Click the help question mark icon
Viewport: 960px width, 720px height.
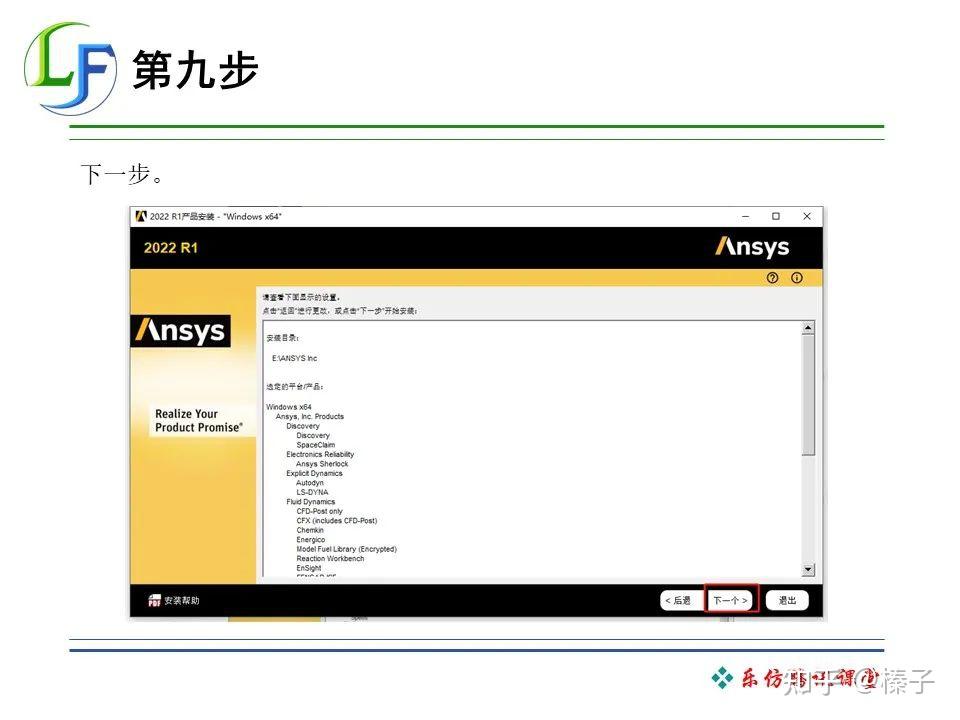770,278
